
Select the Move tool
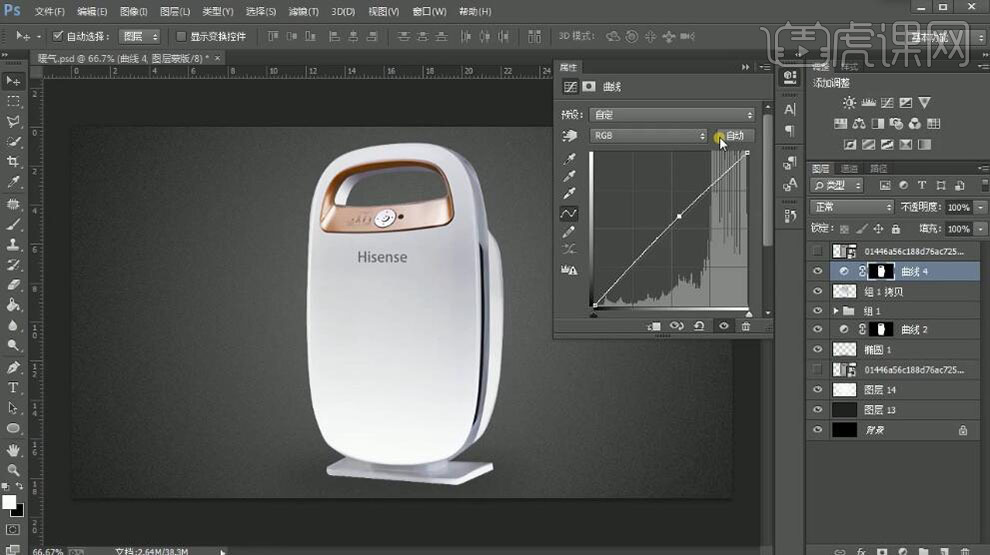tap(13, 81)
